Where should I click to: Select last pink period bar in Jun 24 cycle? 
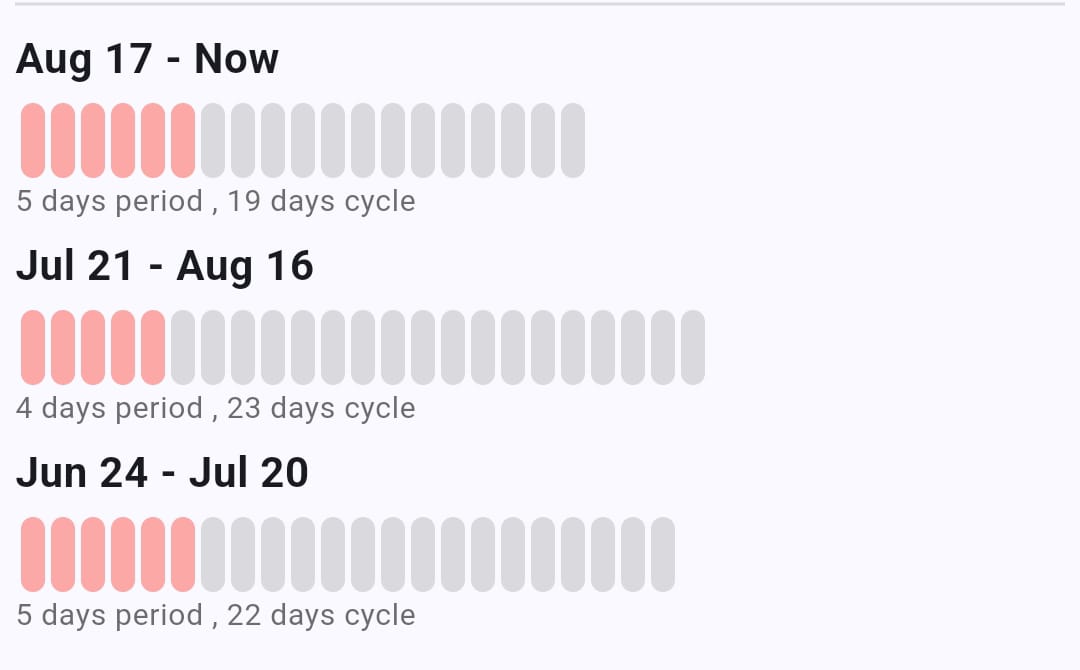[x=183, y=554]
